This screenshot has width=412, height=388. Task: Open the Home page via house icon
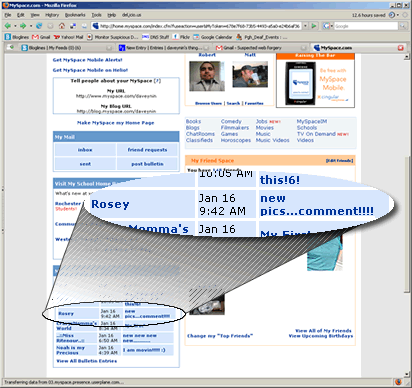pos(62,26)
